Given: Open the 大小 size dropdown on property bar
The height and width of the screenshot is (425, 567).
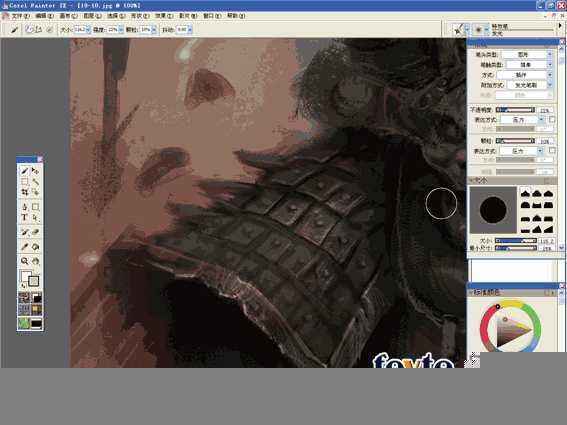Looking at the screenshot, I should click(88, 30).
